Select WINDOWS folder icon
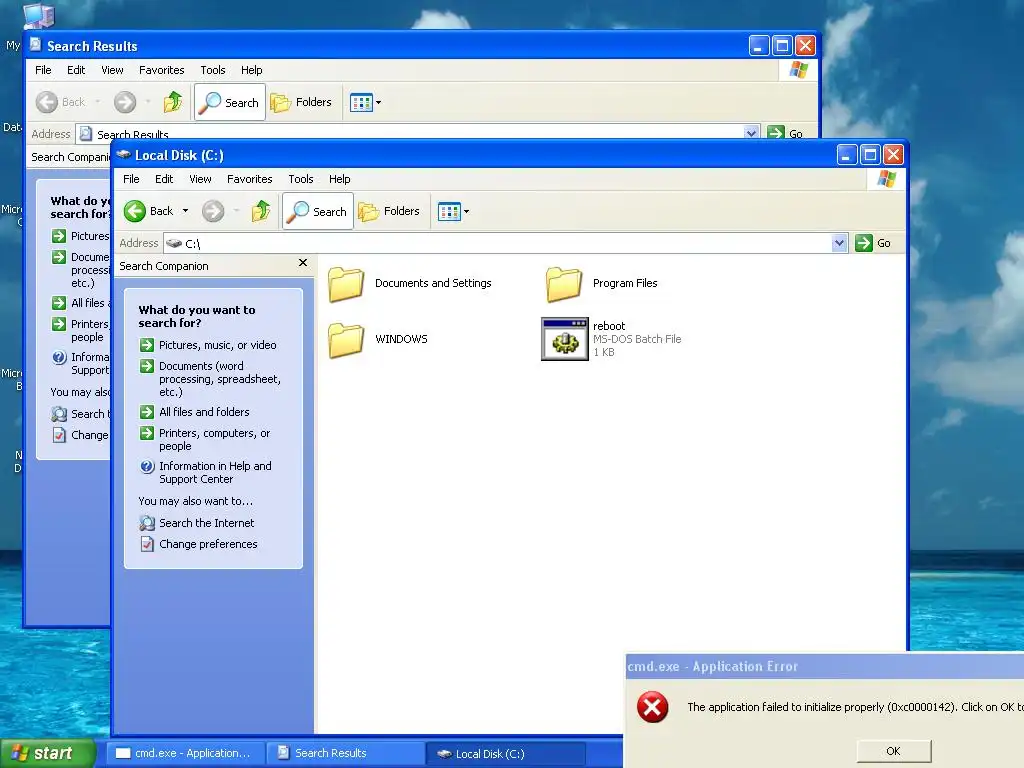 coord(346,340)
